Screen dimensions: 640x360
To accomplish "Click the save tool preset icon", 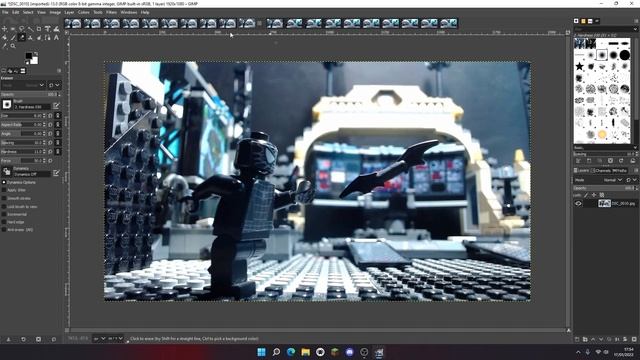I will [x=8, y=339].
